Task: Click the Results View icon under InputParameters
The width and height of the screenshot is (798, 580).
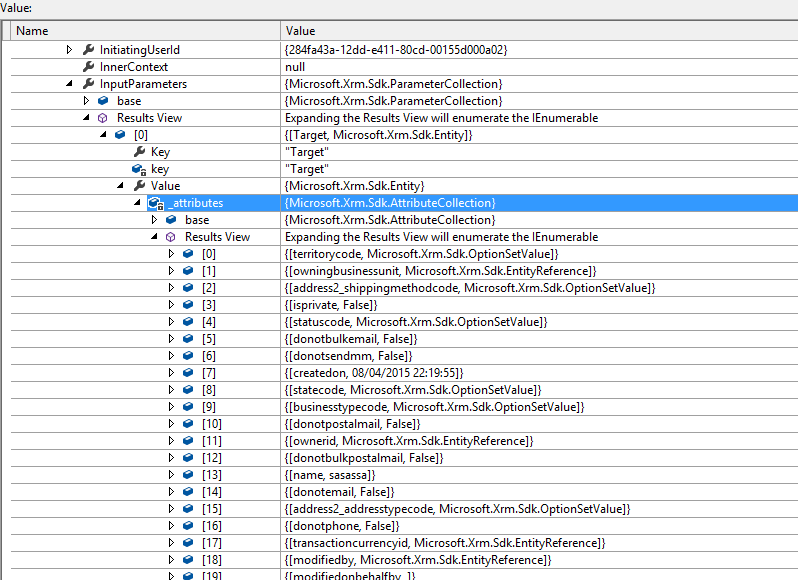Action: (103, 118)
